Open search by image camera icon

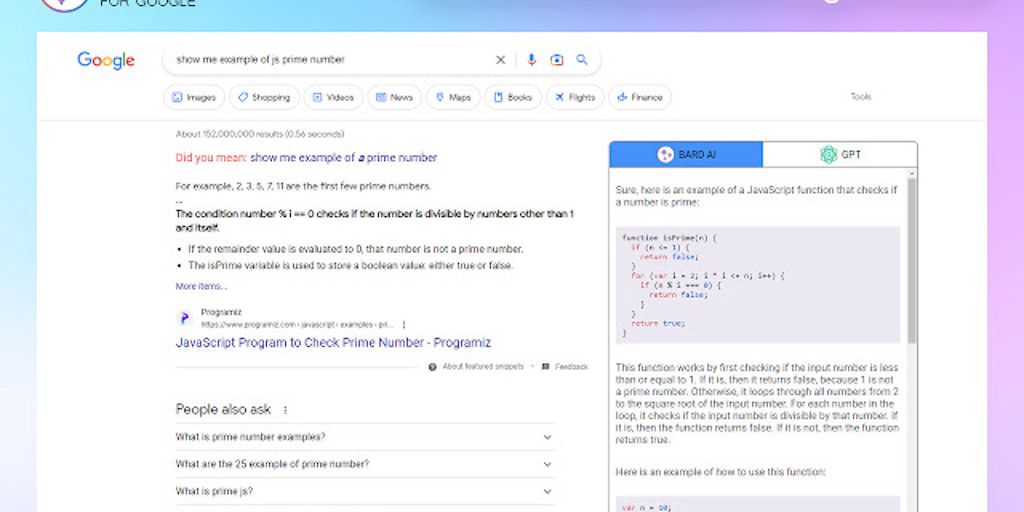(x=556, y=60)
